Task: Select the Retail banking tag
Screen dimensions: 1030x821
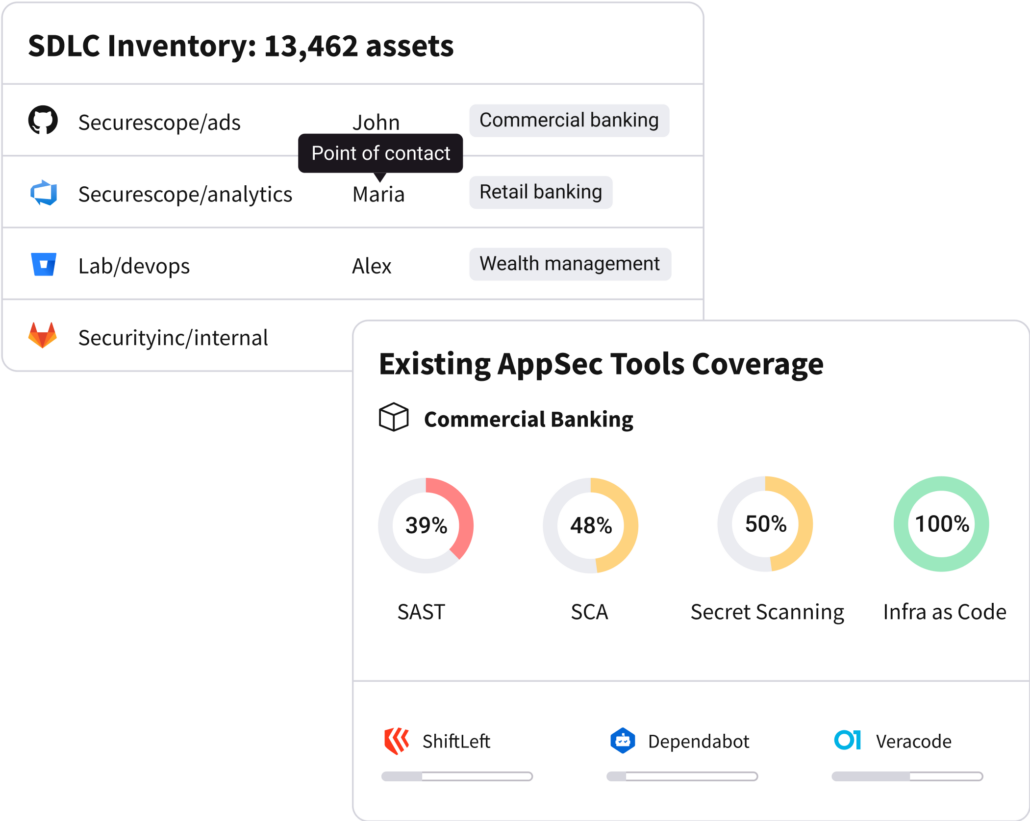Action: (x=541, y=192)
